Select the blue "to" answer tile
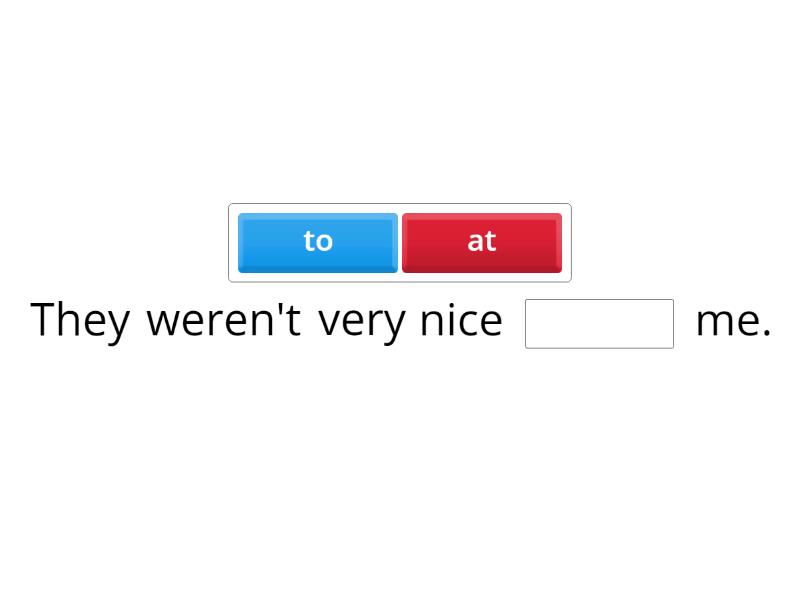This screenshot has height=600, width=800. (x=318, y=242)
